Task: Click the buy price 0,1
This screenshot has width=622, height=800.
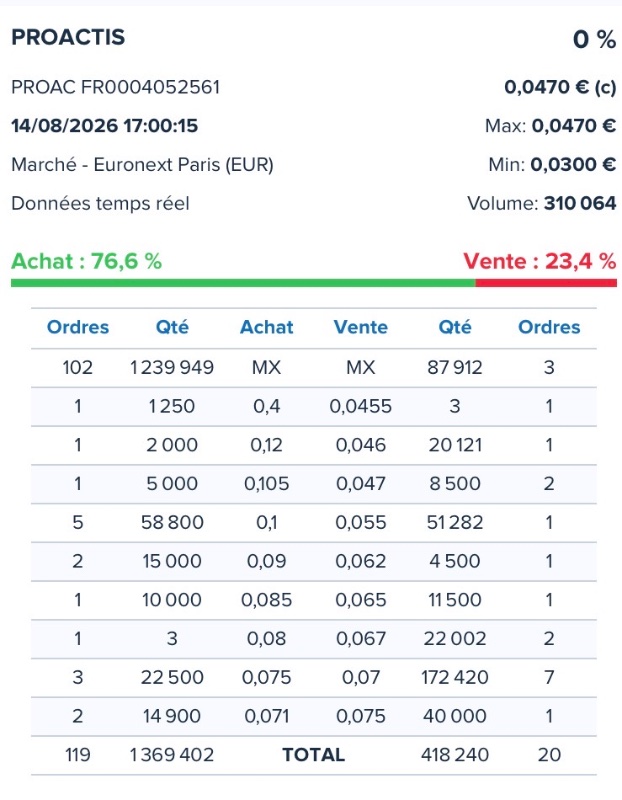Action: tap(266, 522)
